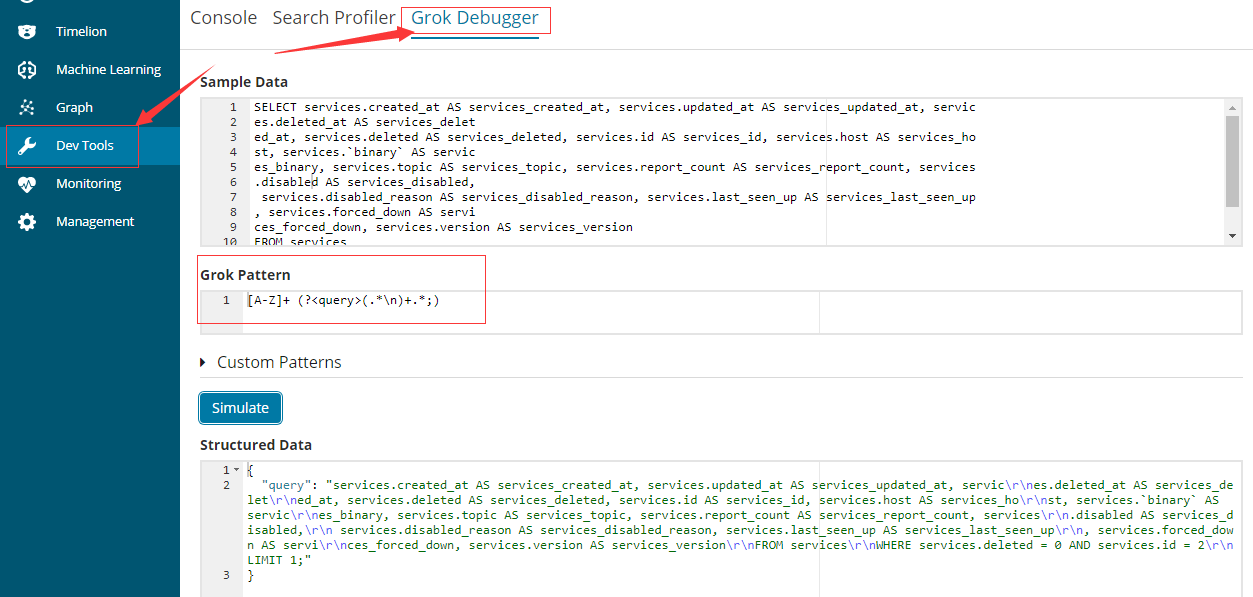
Task: Switch to the Console tab
Action: [x=223, y=18]
